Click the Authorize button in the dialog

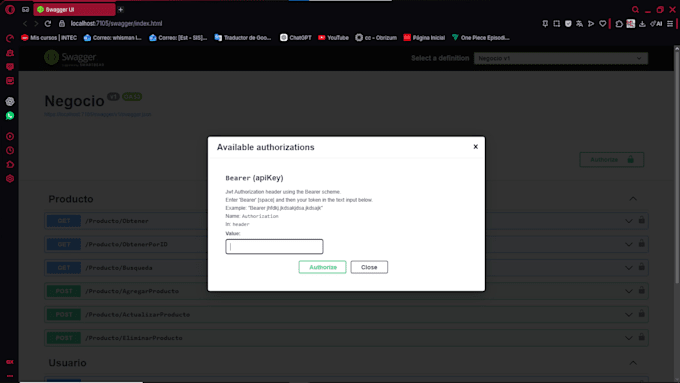(322, 267)
